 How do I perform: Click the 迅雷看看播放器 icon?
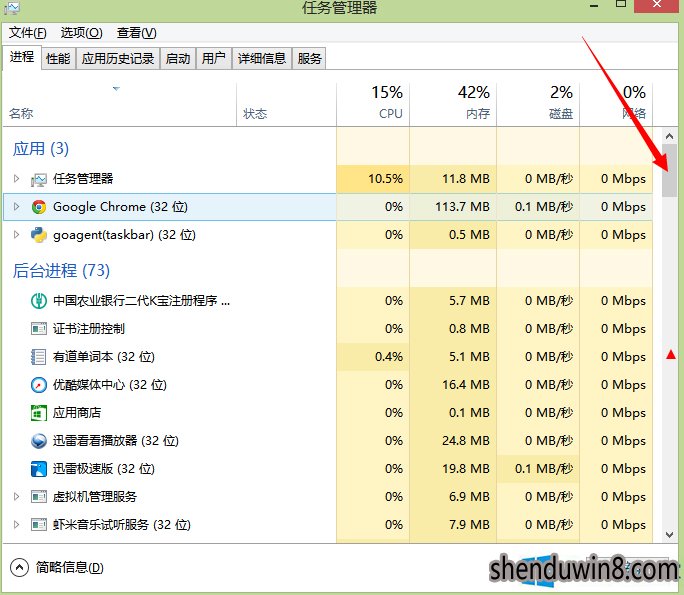click(x=39, y=441)
